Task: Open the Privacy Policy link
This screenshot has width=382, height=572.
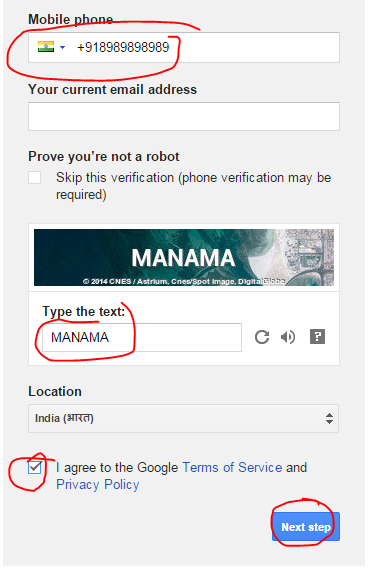Action: [x=97, y=484]
